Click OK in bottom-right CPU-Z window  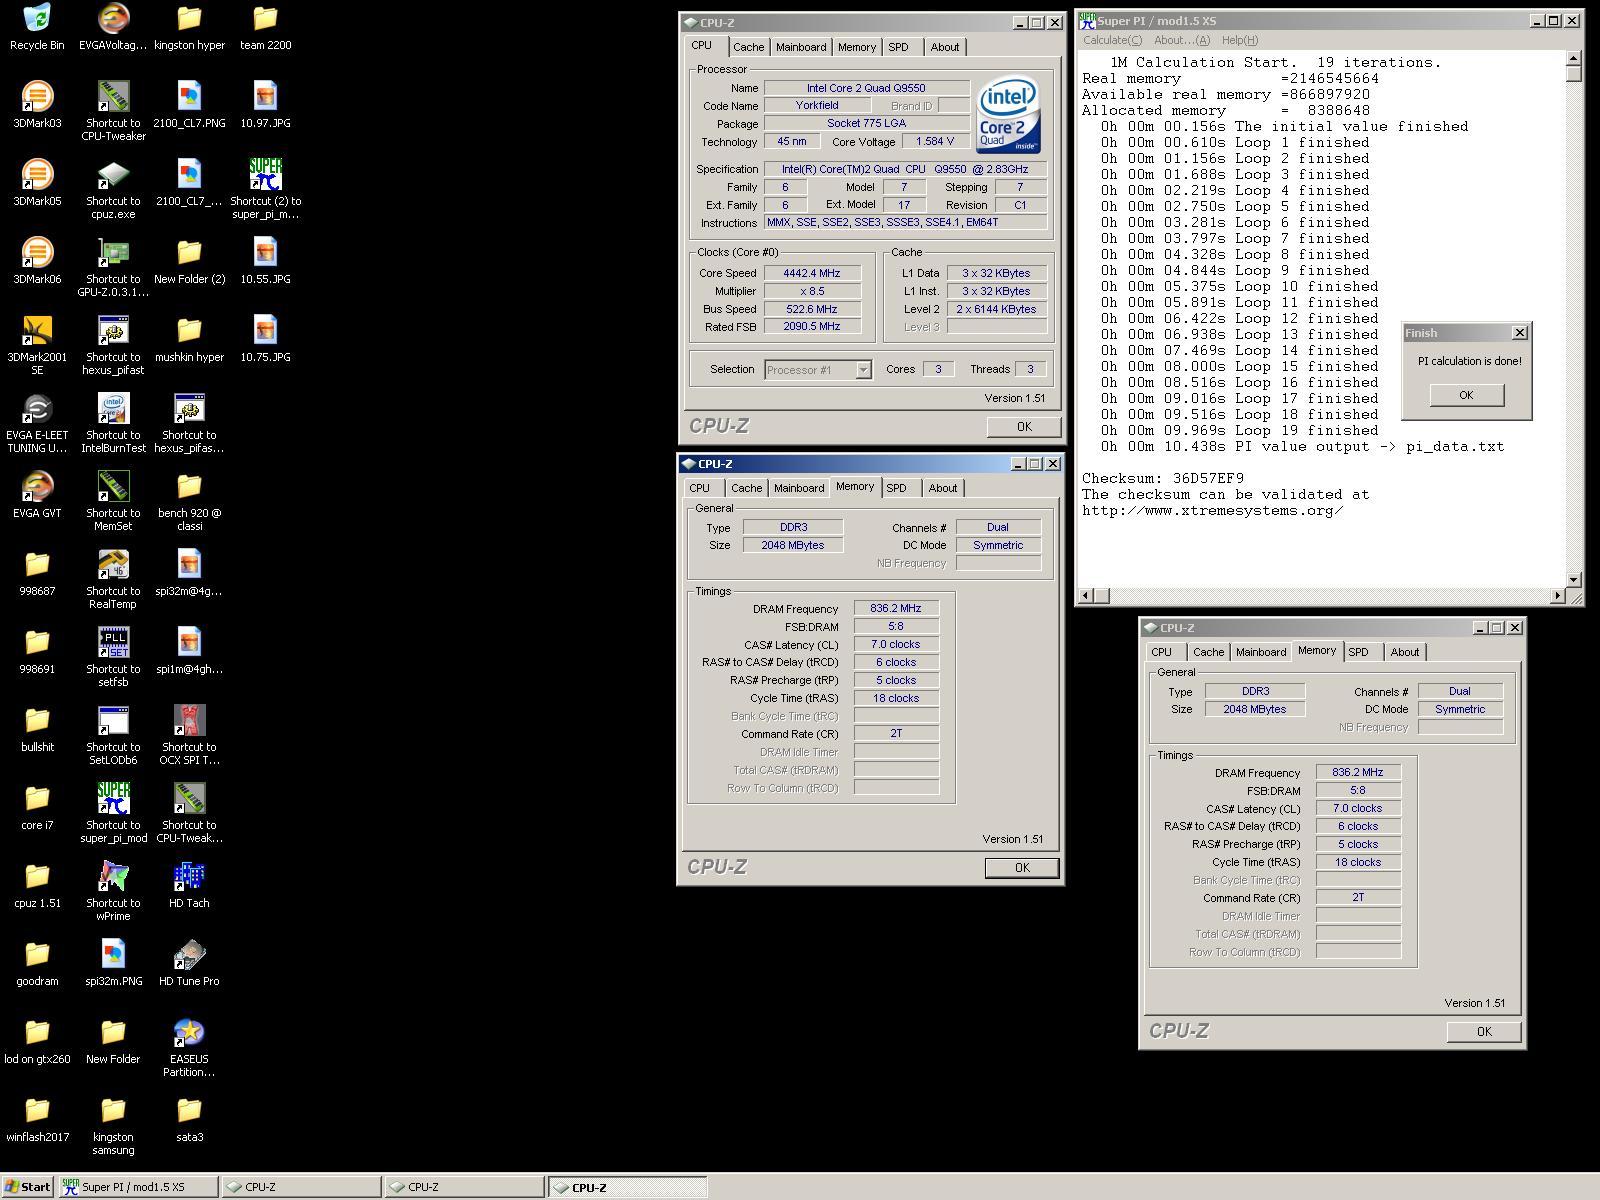pos(1484,1032)
